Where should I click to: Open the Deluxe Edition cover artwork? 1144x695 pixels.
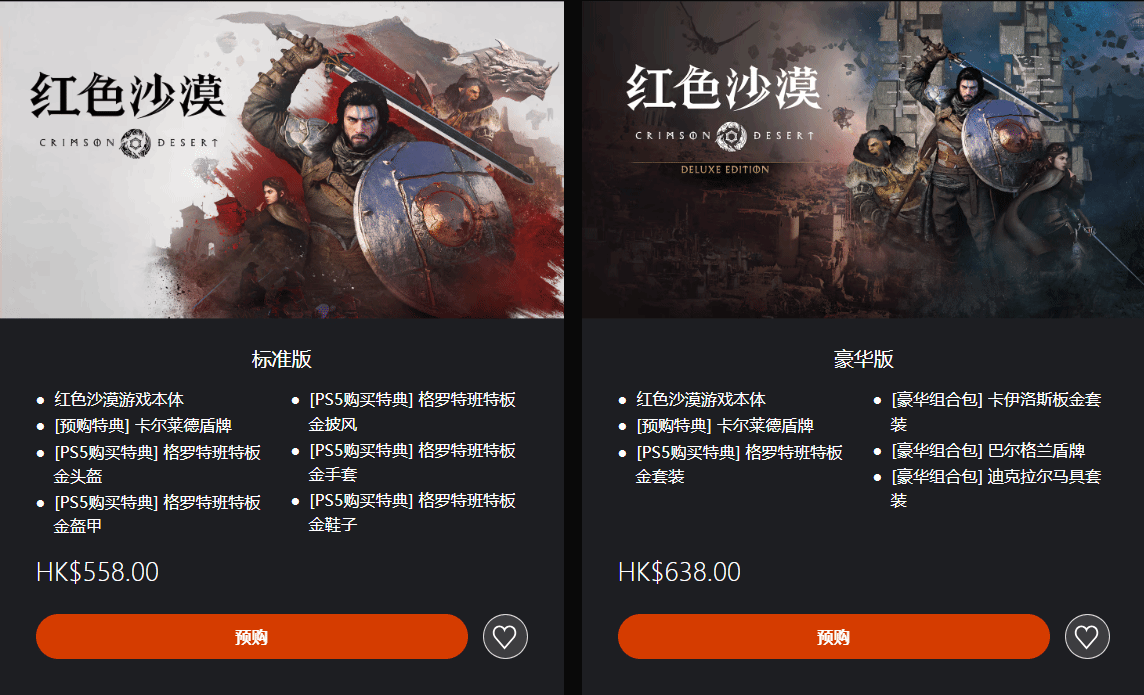(x=863, y=159)
